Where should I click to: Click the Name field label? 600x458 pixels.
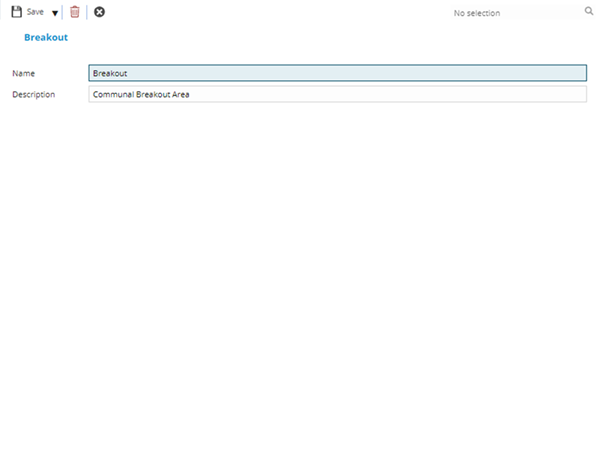[23, 73]
